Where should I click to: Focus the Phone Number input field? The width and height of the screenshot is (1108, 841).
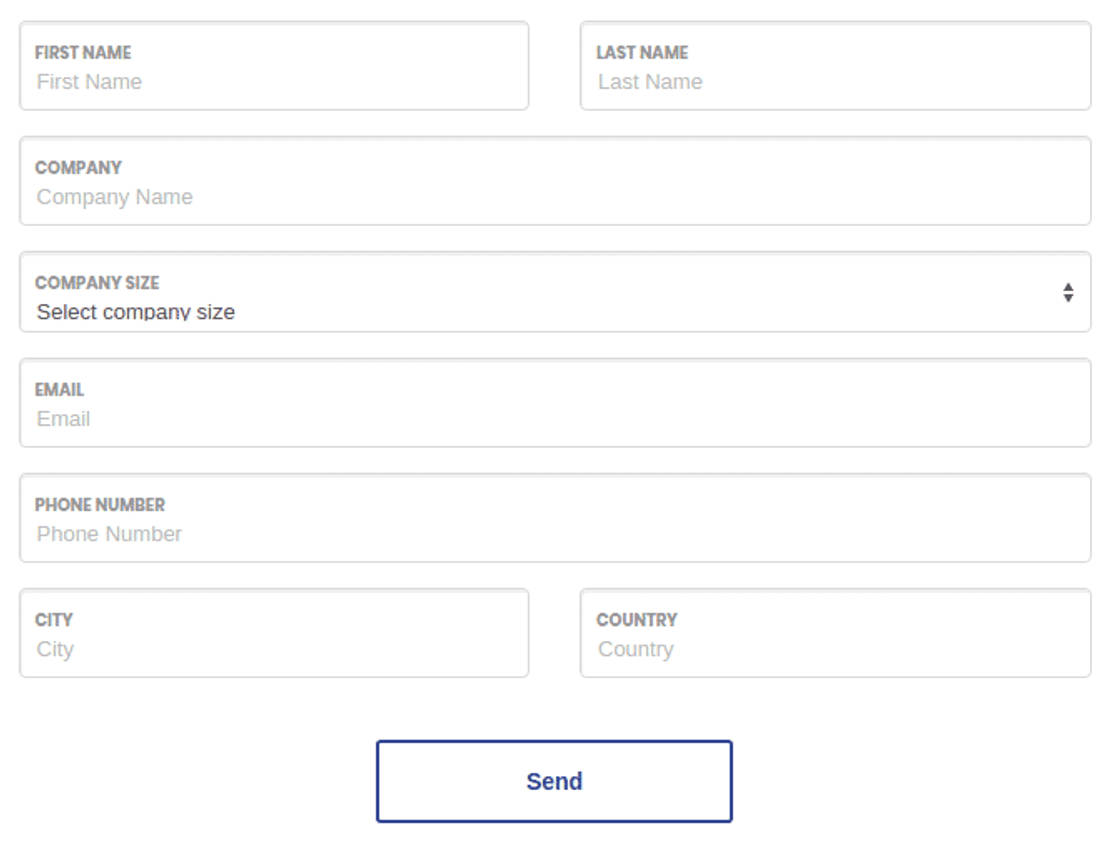[554, 534]
